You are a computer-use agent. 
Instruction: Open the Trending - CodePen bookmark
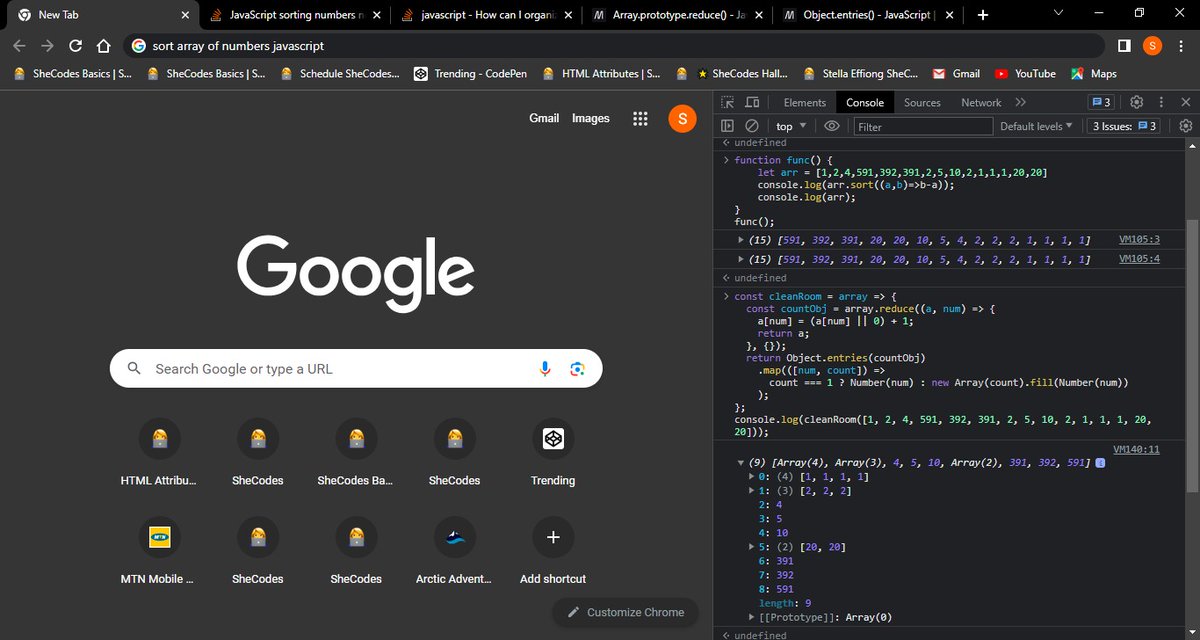point(470,73)
